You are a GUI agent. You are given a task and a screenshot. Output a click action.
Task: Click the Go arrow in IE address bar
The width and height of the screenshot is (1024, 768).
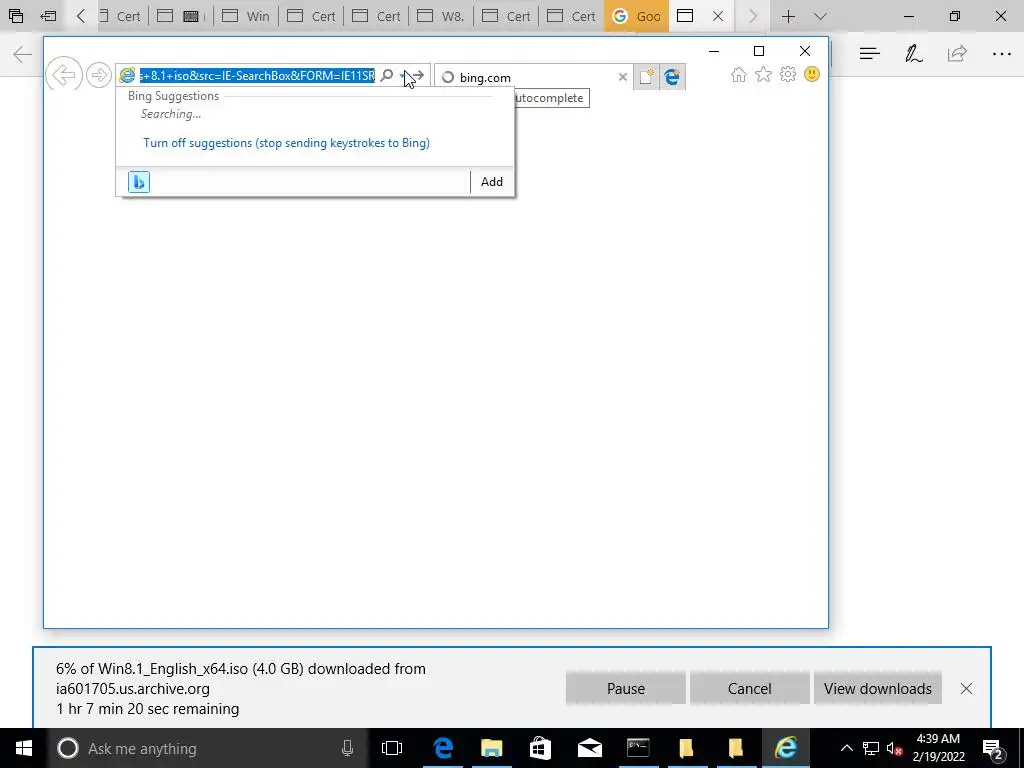click(x=418, y=76)
